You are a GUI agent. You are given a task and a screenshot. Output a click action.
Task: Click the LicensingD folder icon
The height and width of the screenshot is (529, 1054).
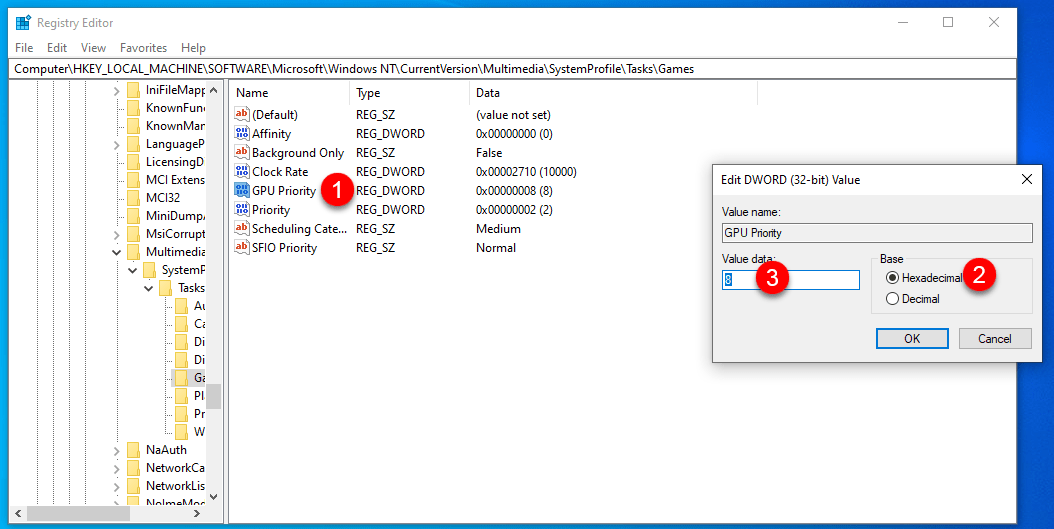tap(134, 161)
